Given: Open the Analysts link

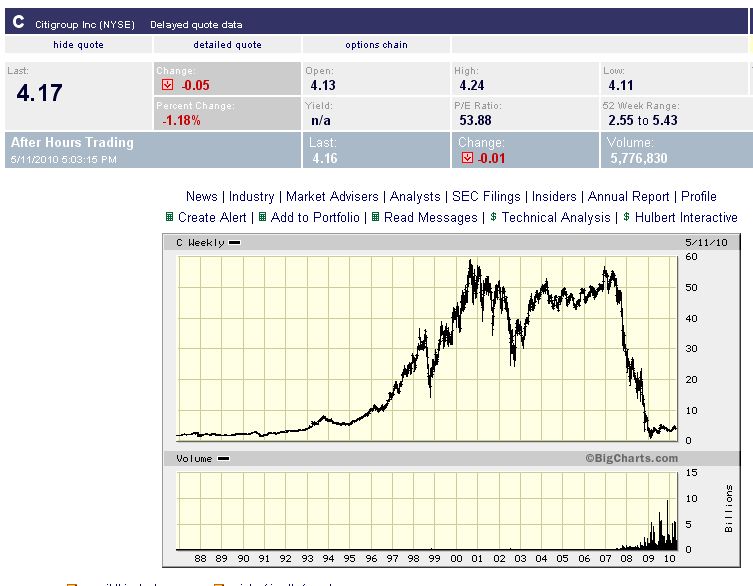Looking at the screenshot, I should (415, 196).
